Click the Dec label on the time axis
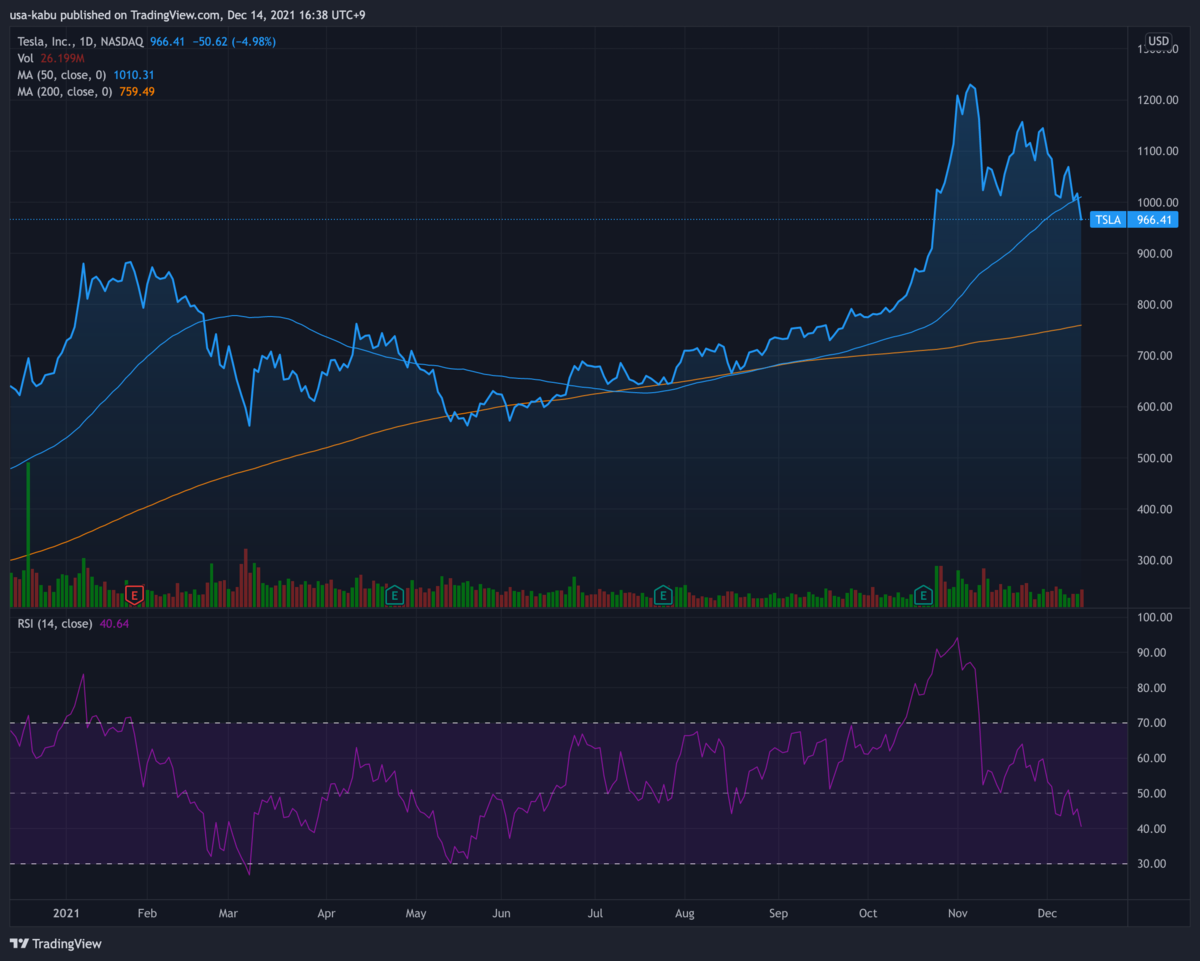Viewport: 1200px width, 961px height. [x=1048, y=914]
